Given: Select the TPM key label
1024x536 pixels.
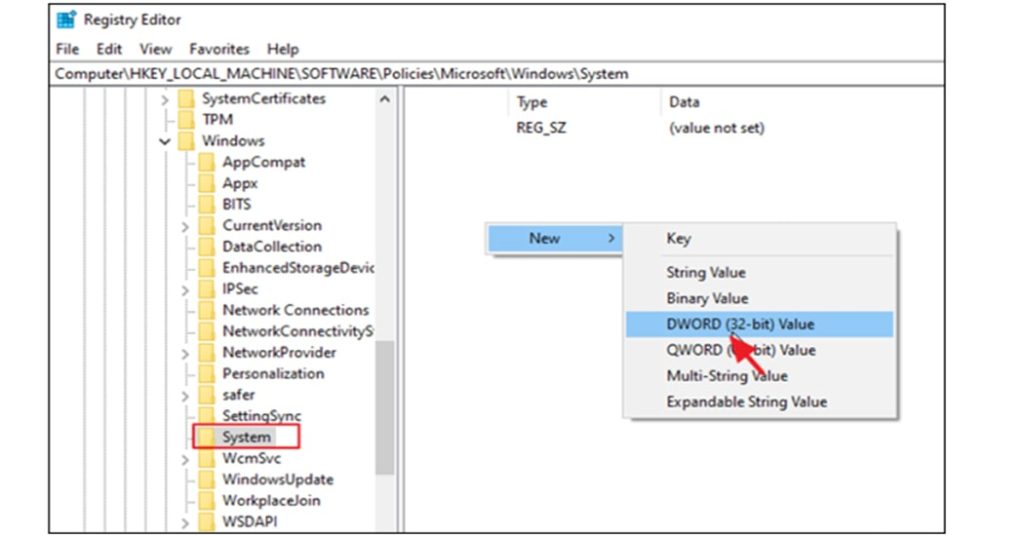Looking at the screenshot, I should (217, 119).
